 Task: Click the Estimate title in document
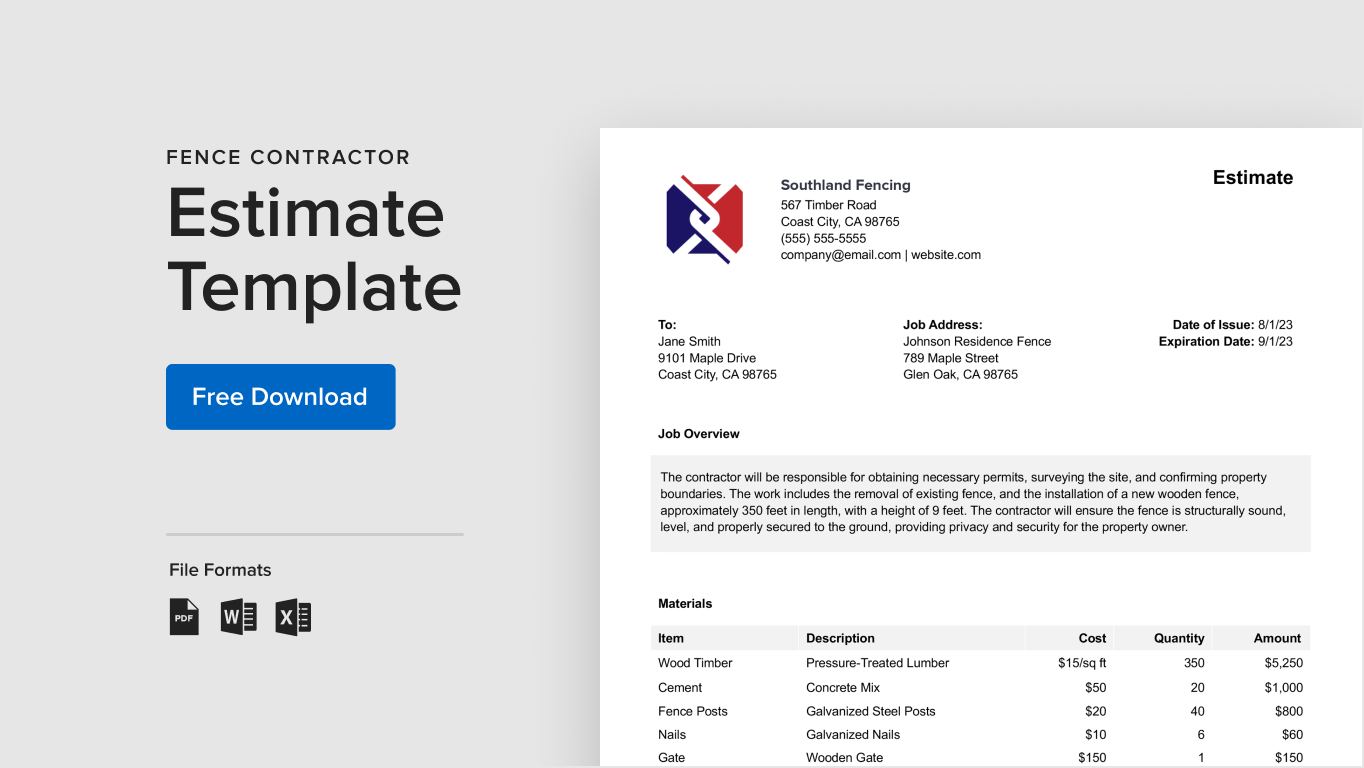click(1252, 178)
